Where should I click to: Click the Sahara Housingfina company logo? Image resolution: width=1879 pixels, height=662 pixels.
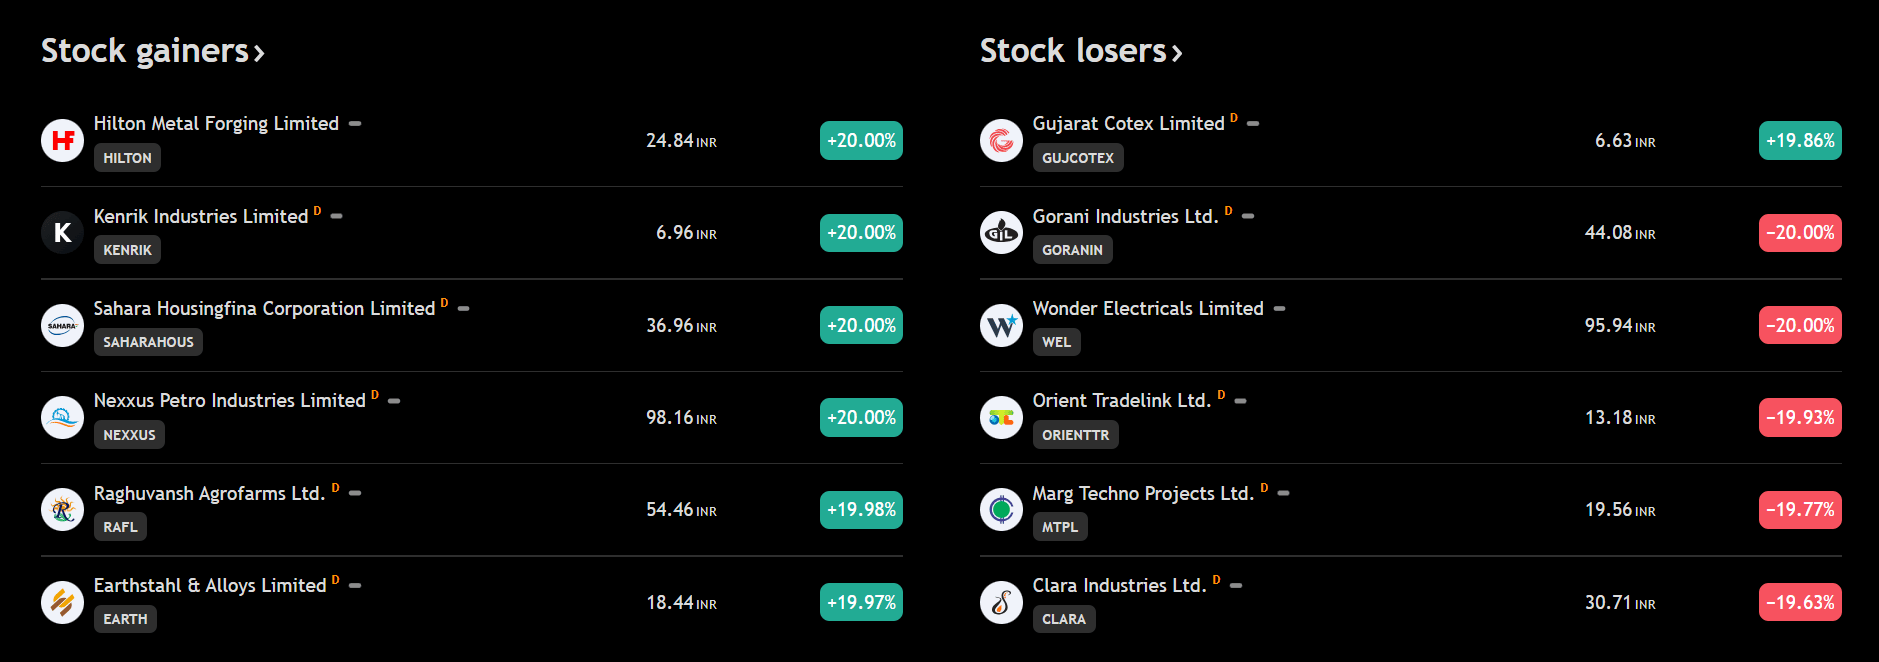62,325
